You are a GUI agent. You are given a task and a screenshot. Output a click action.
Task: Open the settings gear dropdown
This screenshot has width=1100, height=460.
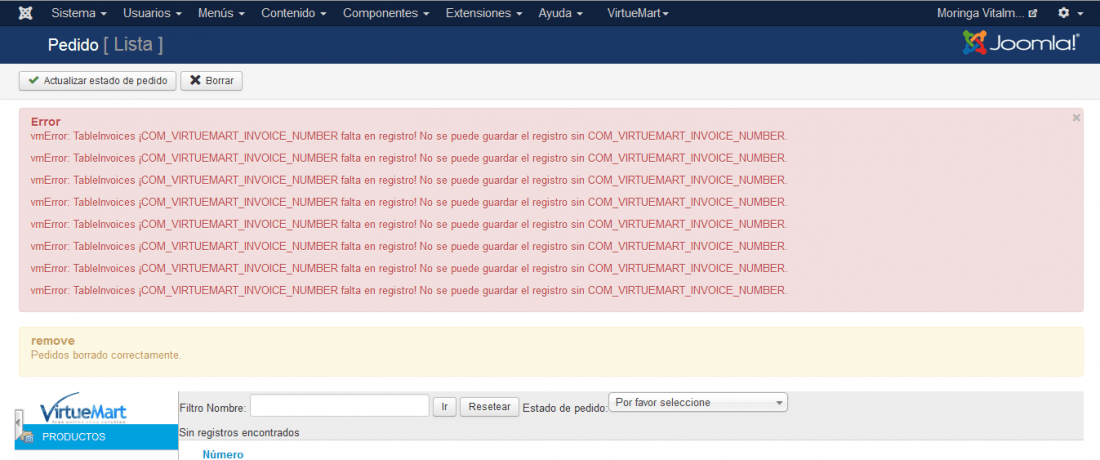(1071, 13)
